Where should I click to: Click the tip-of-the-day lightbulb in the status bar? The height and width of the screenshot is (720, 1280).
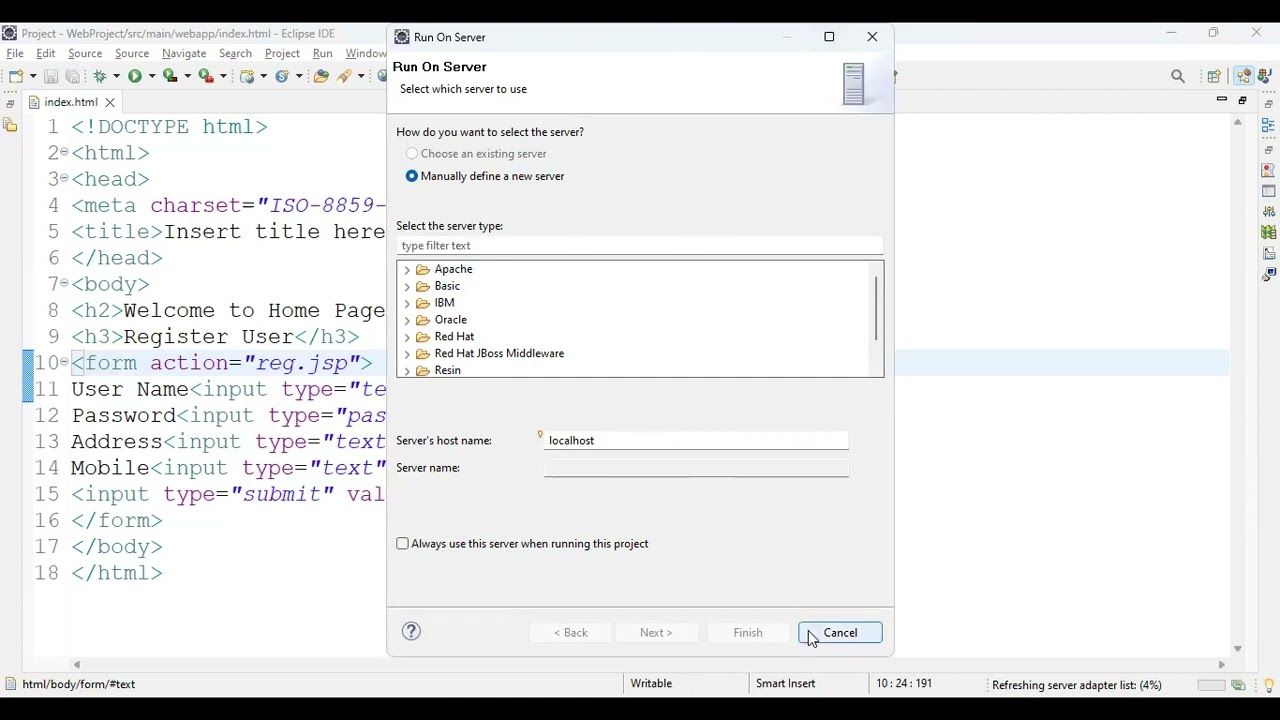coord(1269,685)
